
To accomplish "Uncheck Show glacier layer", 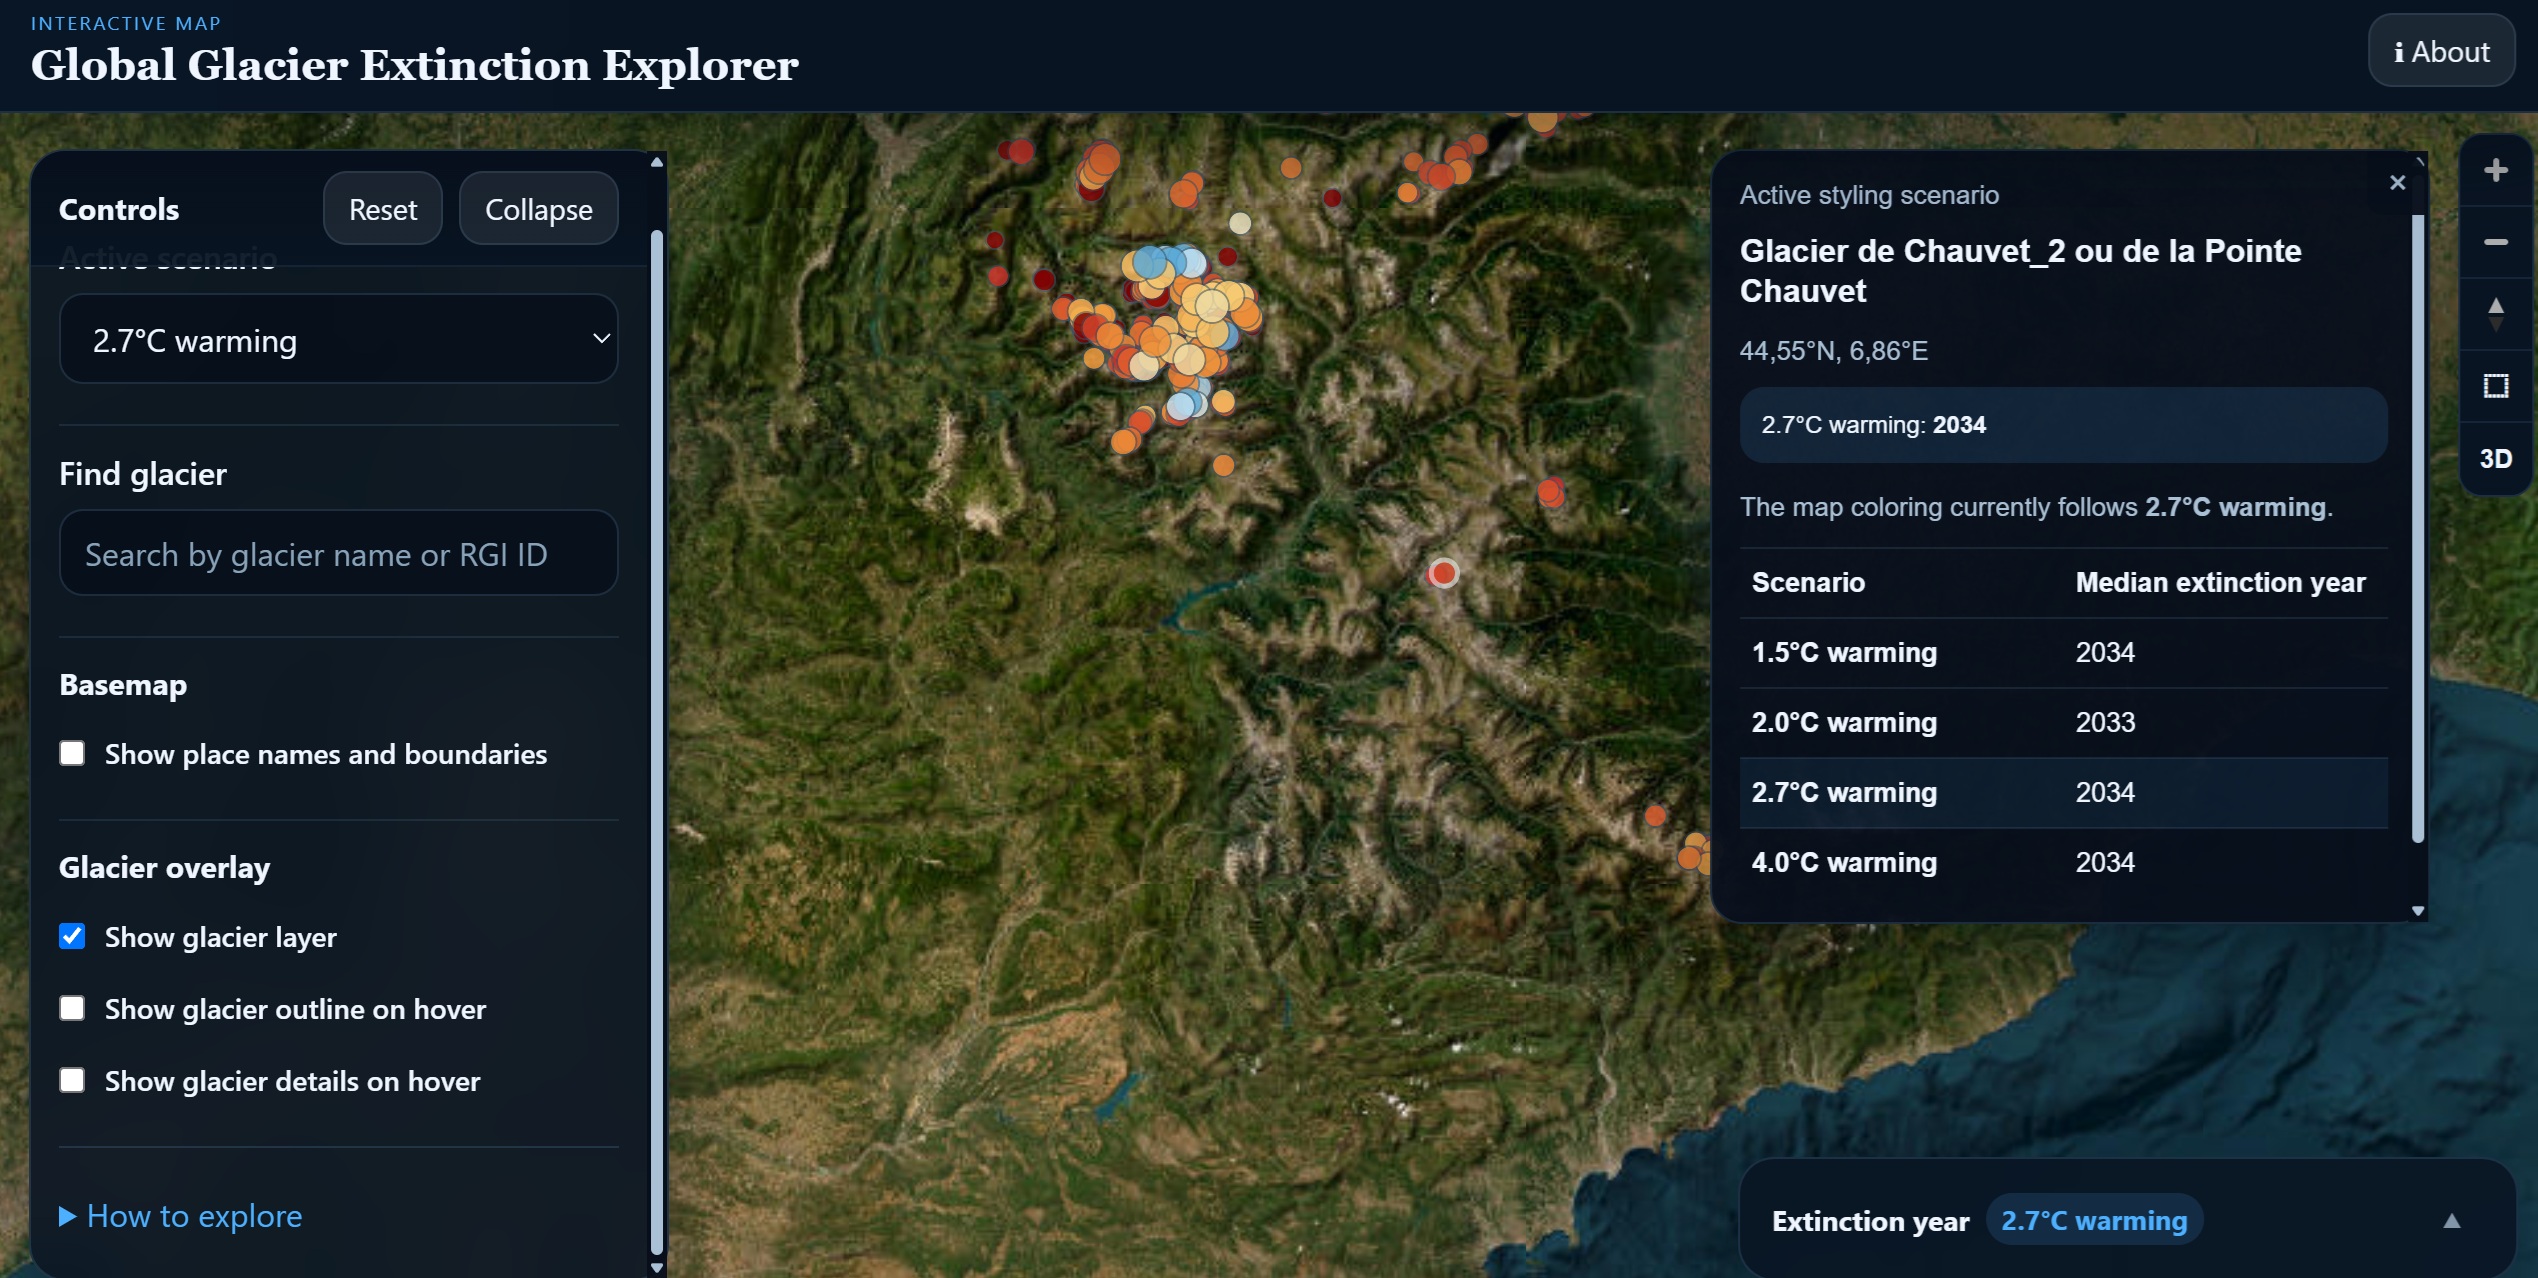I will pyautogui.click(x=72, y=936).
